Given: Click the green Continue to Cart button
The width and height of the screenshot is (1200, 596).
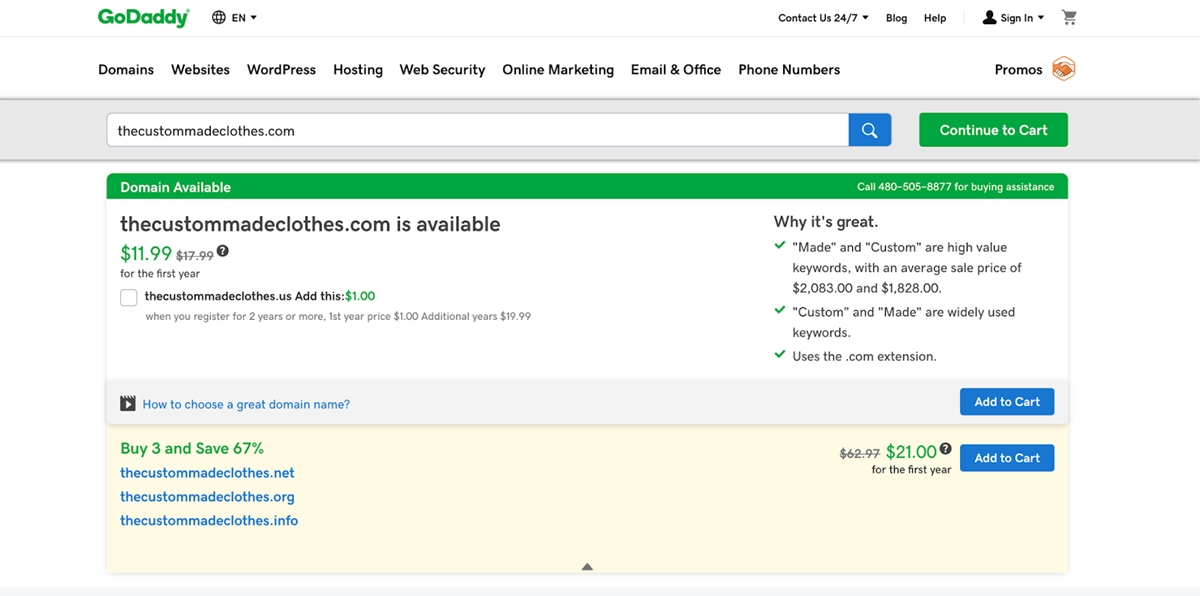Looking at the screenshot, I should [993, 130].
